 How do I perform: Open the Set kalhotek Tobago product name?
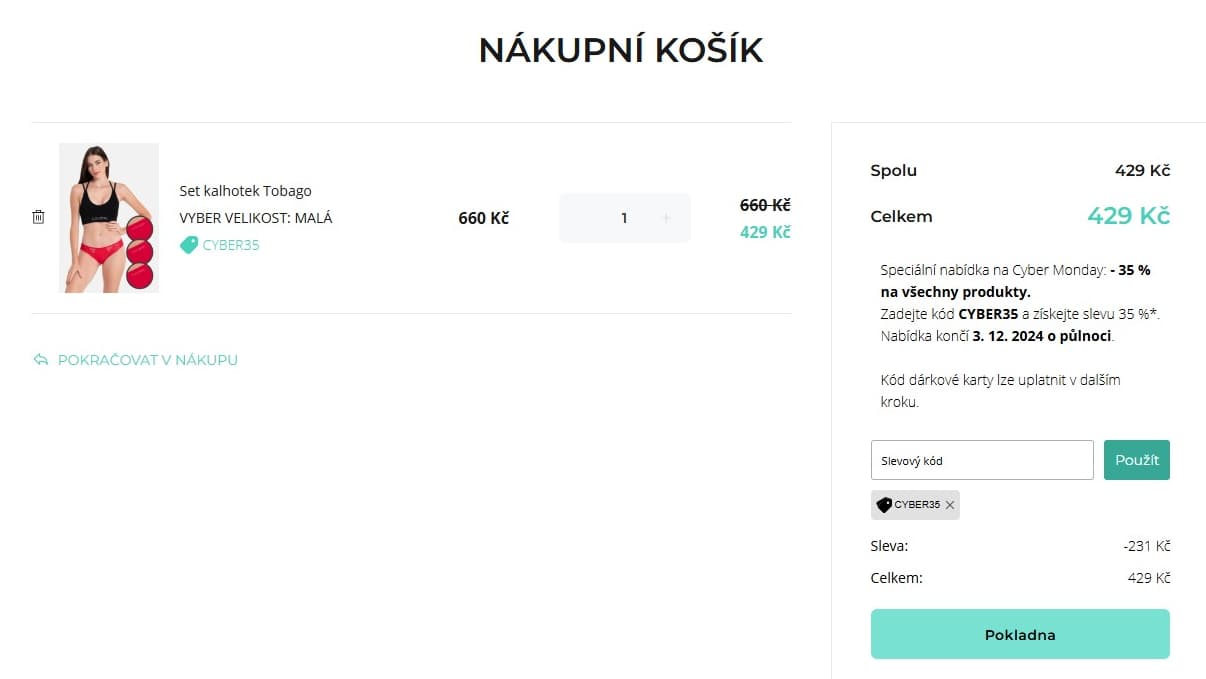pos(244,190)
